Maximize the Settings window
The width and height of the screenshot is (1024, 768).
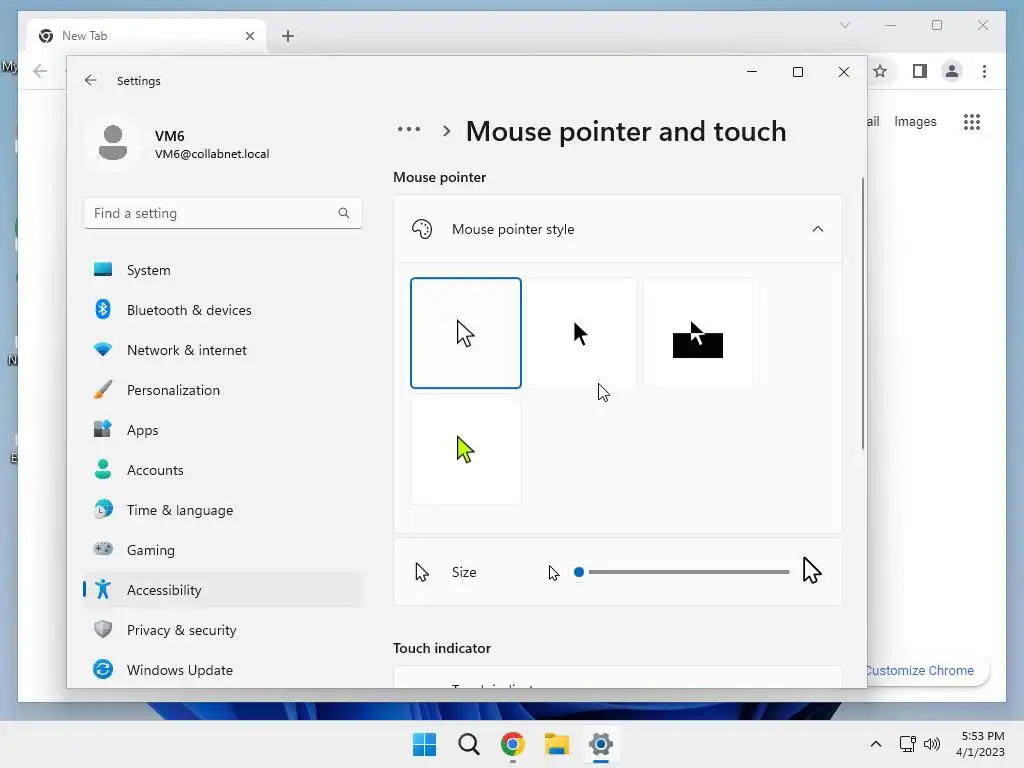(797, 72)
